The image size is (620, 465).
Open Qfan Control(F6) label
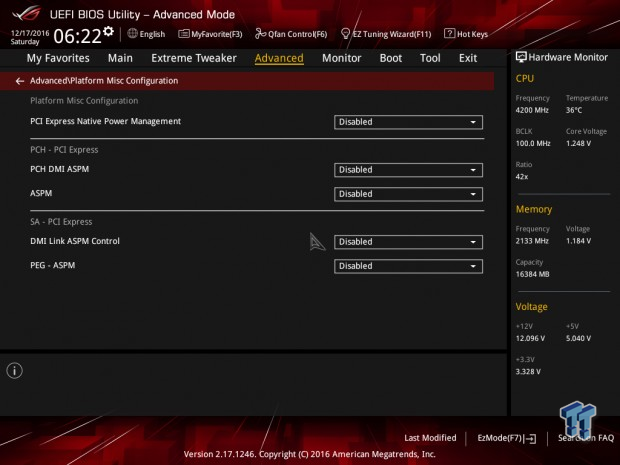click(297, 34)
